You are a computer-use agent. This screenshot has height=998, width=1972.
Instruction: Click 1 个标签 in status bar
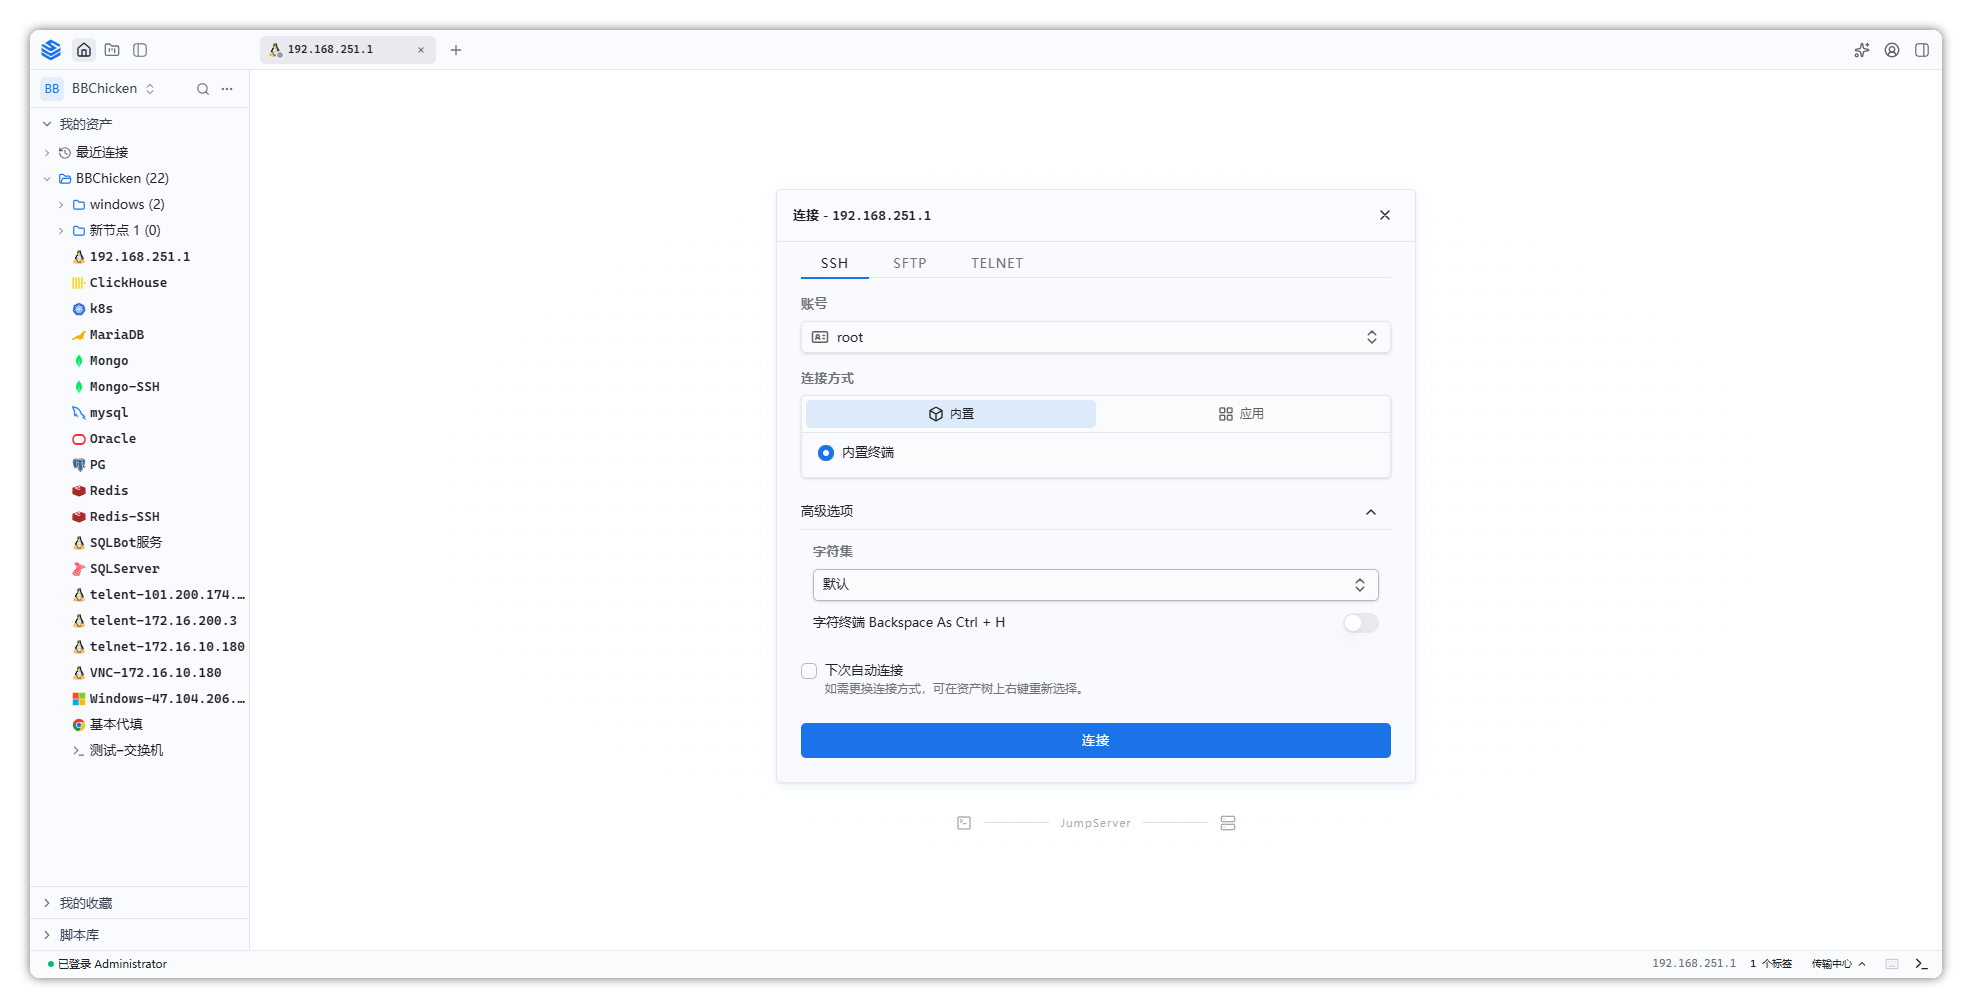click(x=1771, y=964)
